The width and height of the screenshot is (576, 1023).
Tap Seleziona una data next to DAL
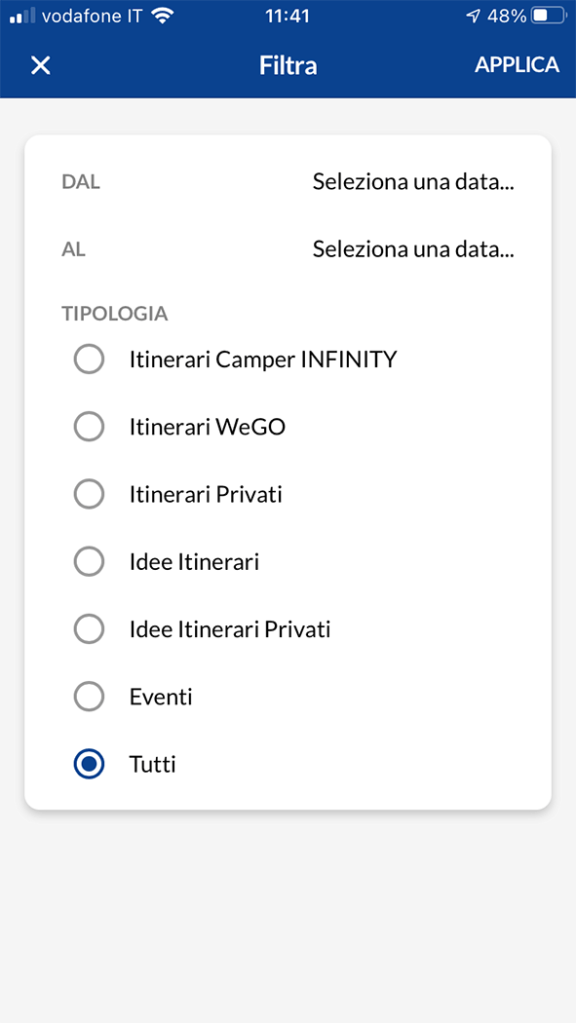pyautogui.click(x=414, y=181)
